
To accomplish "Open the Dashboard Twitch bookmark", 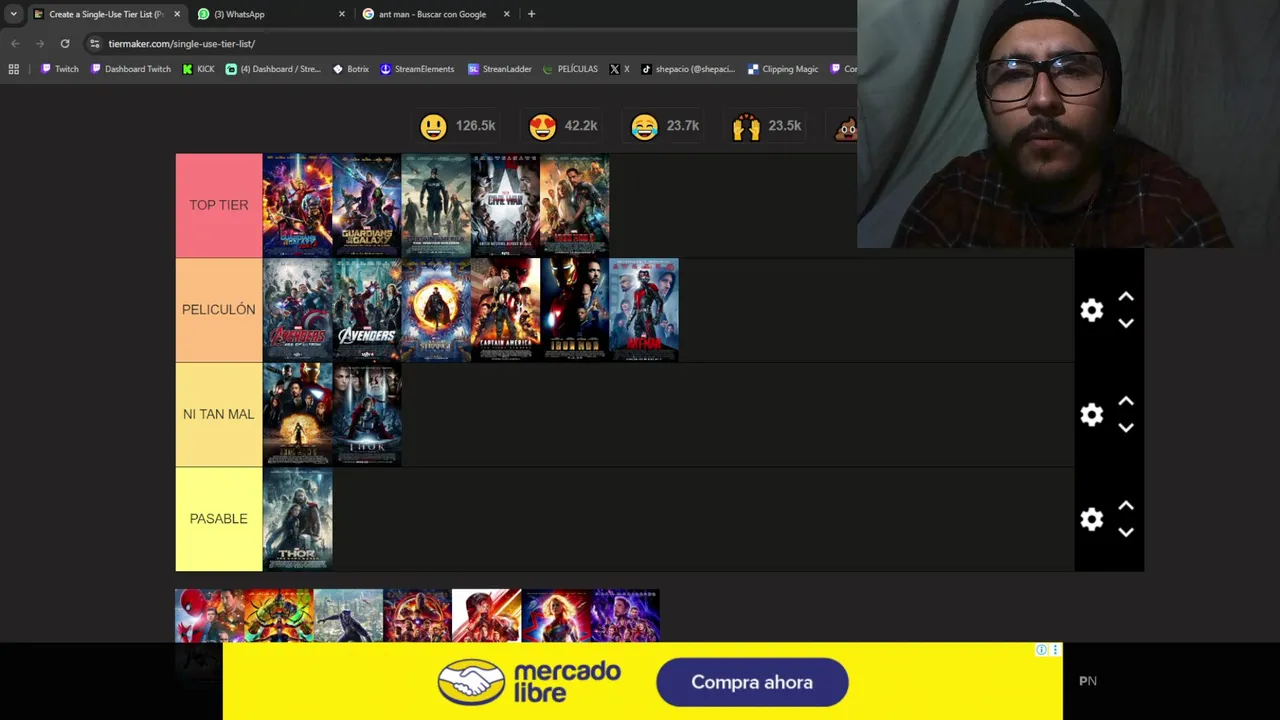I will pos(130,69).
